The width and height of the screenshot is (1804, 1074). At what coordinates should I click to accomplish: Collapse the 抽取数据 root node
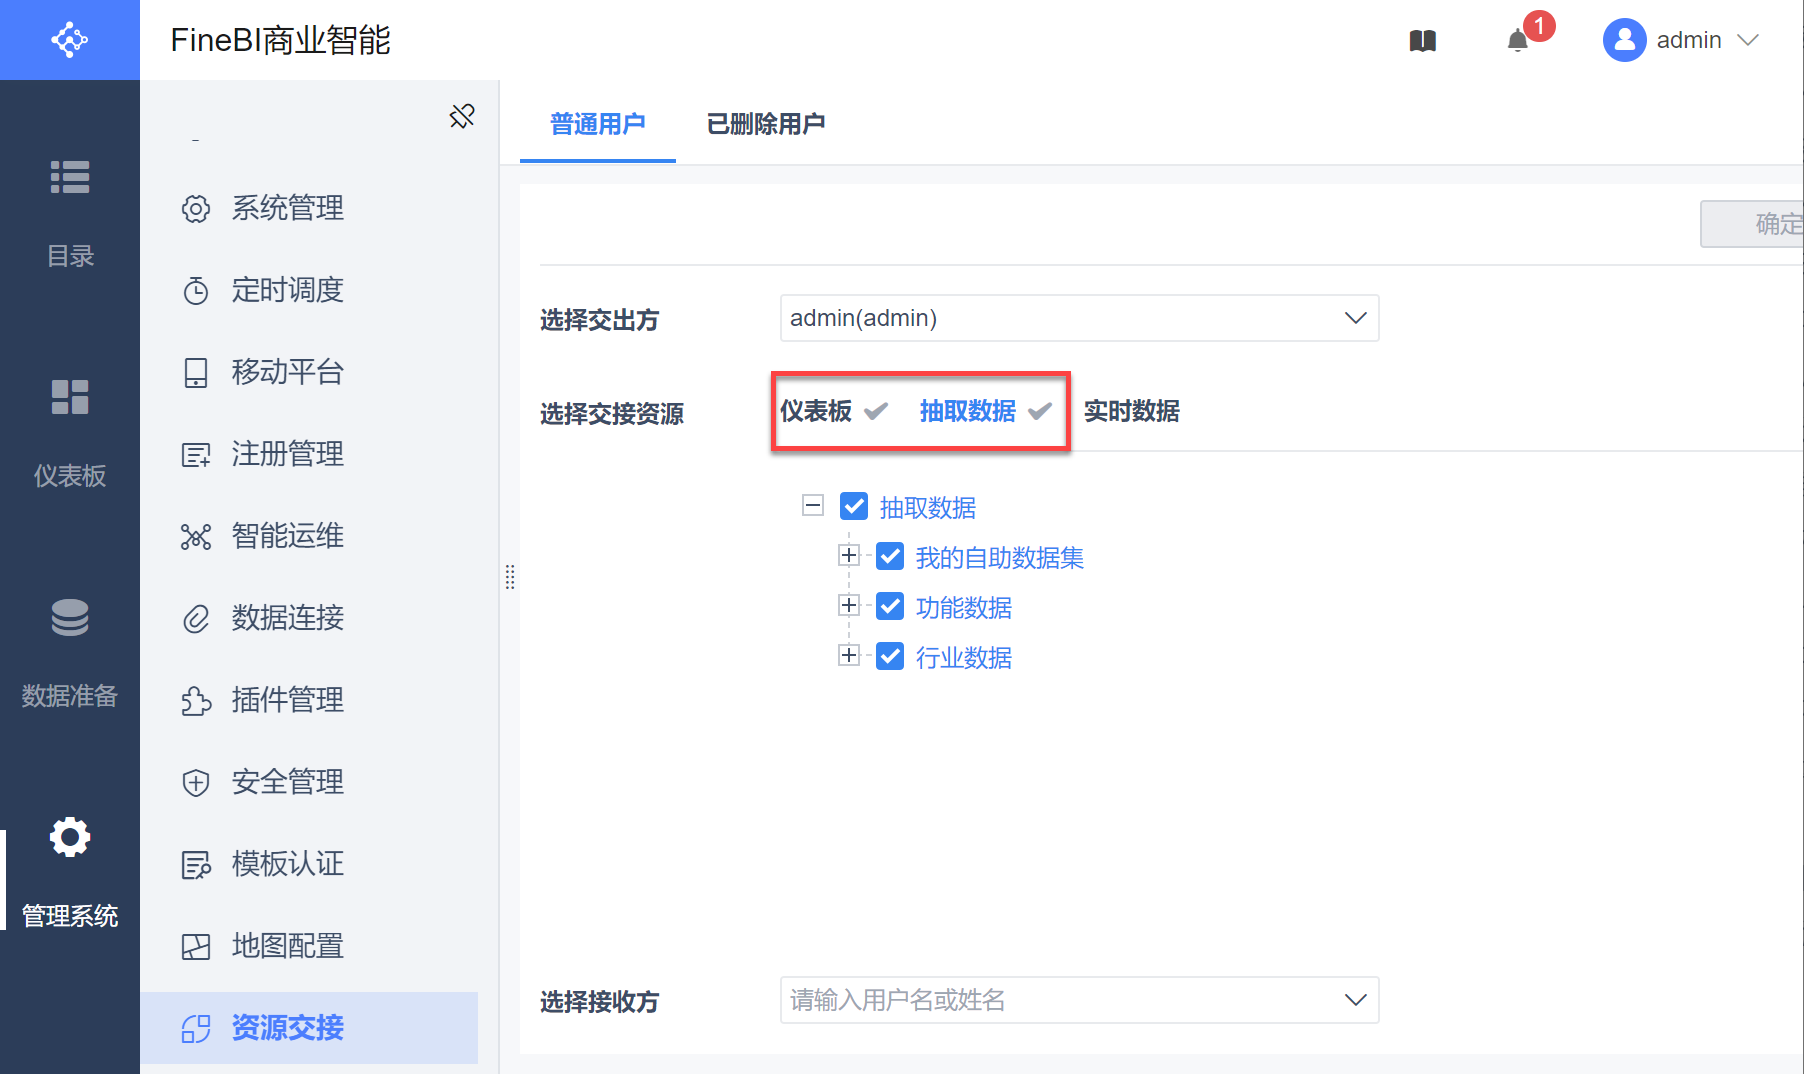(813, 505)
